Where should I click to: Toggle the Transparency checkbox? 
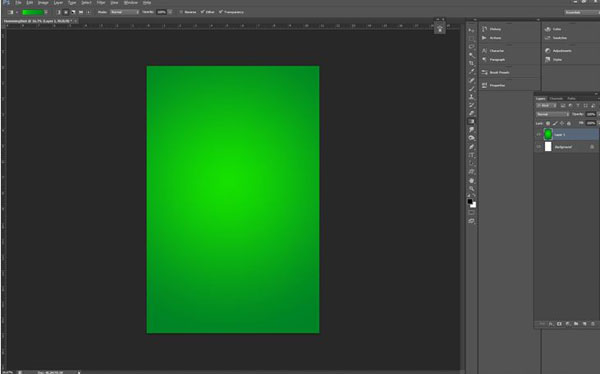point(221,12)
